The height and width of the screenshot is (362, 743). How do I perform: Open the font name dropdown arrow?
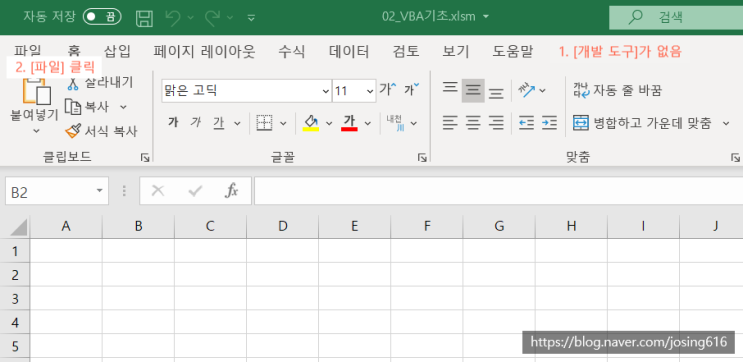pyautogui.click(x=326, y=91)
